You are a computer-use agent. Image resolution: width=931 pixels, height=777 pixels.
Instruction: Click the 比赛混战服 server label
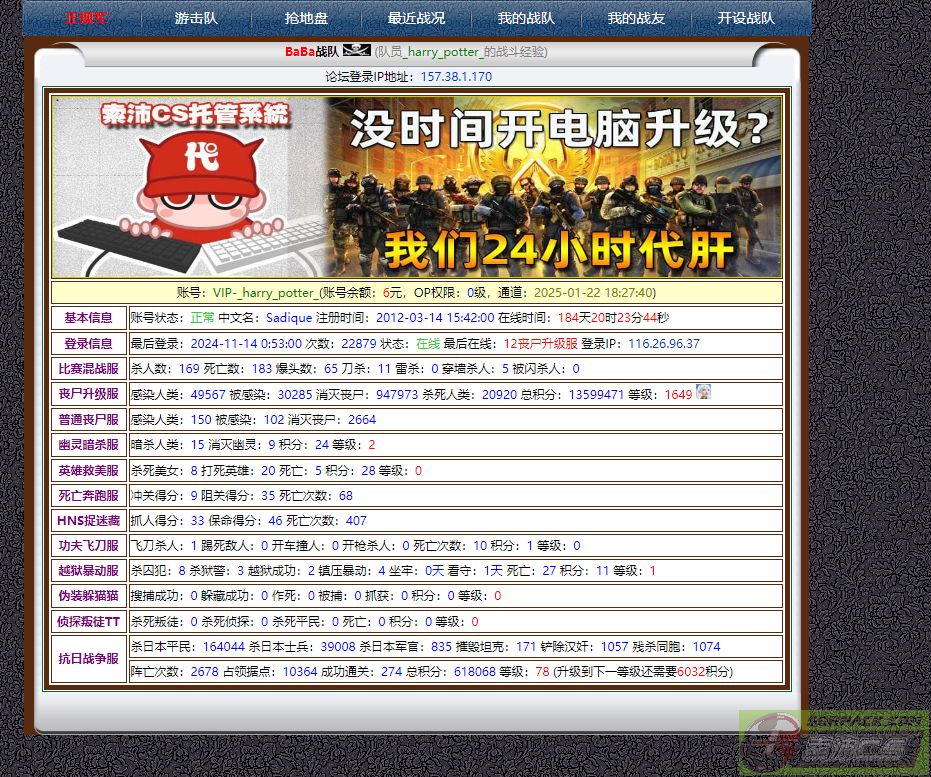(89, 369)
